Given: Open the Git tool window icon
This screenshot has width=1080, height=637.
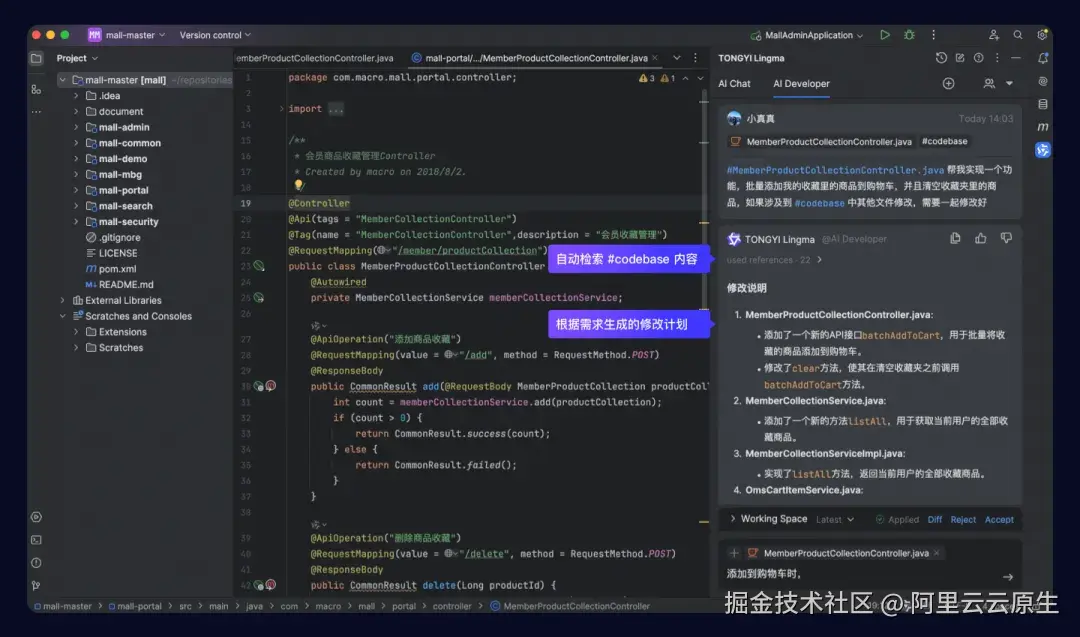Looking at the screenshot, I should (36, 585).
